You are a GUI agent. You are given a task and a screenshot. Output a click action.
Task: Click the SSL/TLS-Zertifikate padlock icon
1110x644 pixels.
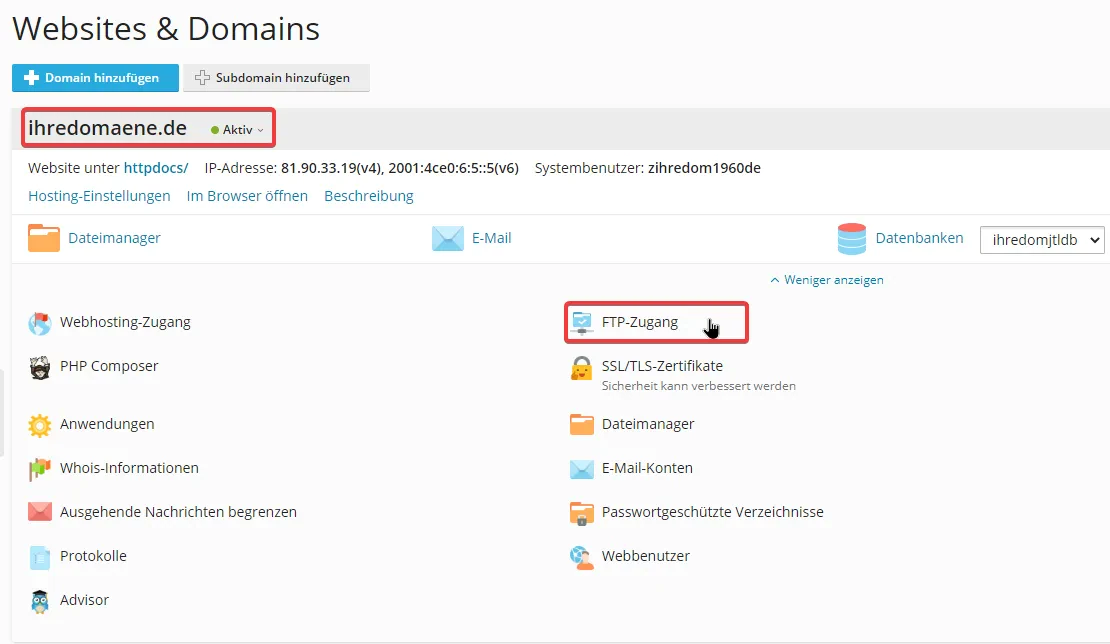tap(582, 368)
